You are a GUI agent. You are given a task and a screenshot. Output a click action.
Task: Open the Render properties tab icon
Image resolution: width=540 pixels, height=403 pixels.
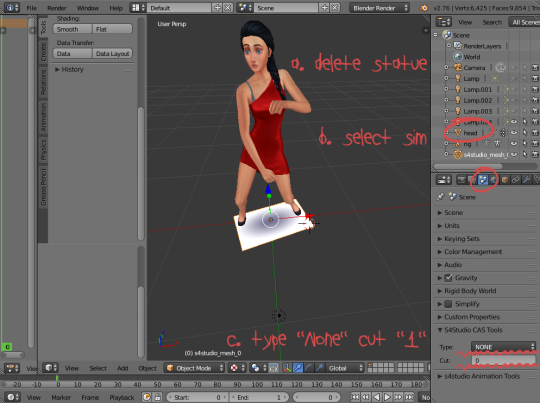pos(461,180)
